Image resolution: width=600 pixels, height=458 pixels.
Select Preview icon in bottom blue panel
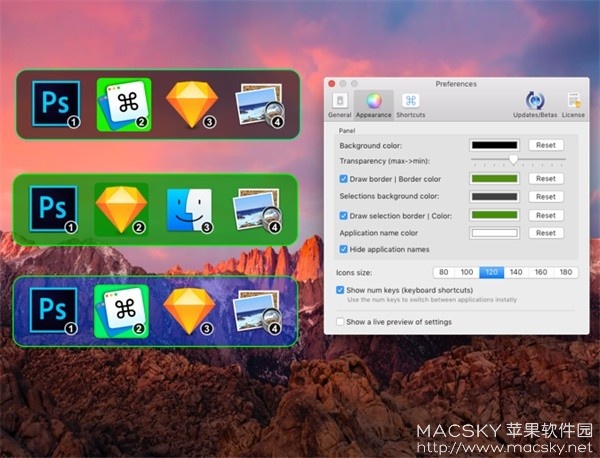[x=257, y=312]
